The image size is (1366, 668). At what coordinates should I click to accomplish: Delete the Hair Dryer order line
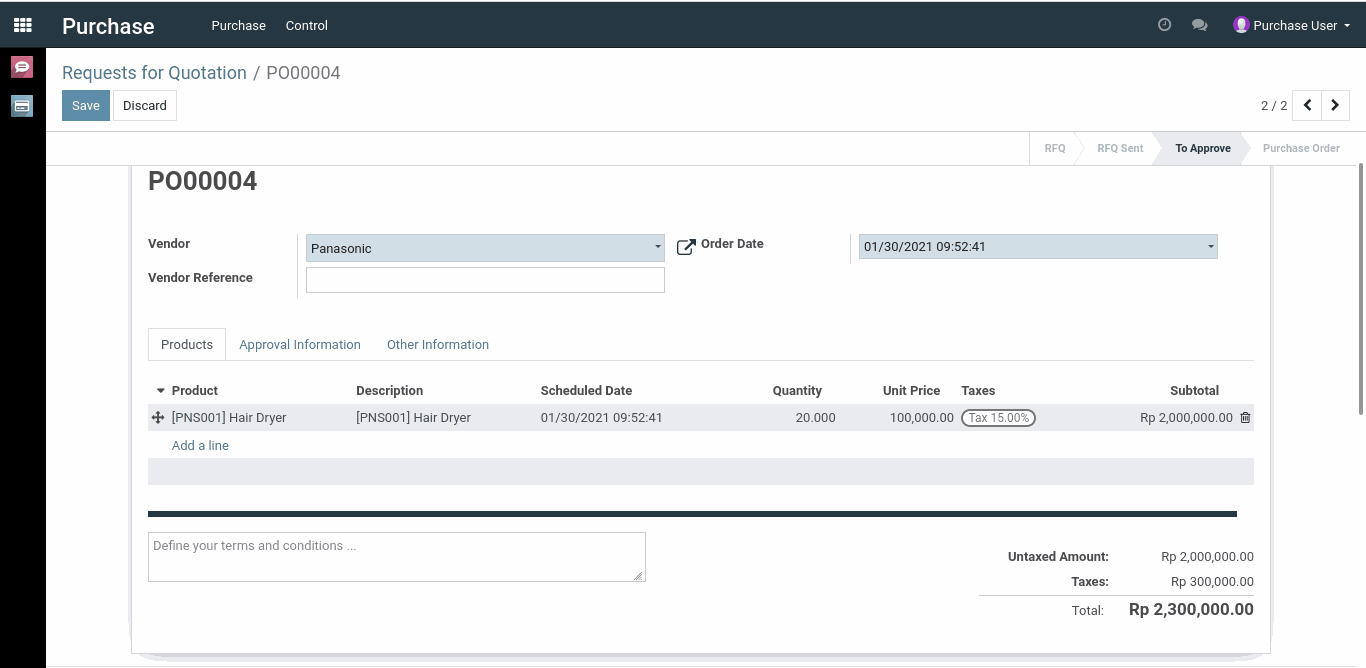[1245, 418]
